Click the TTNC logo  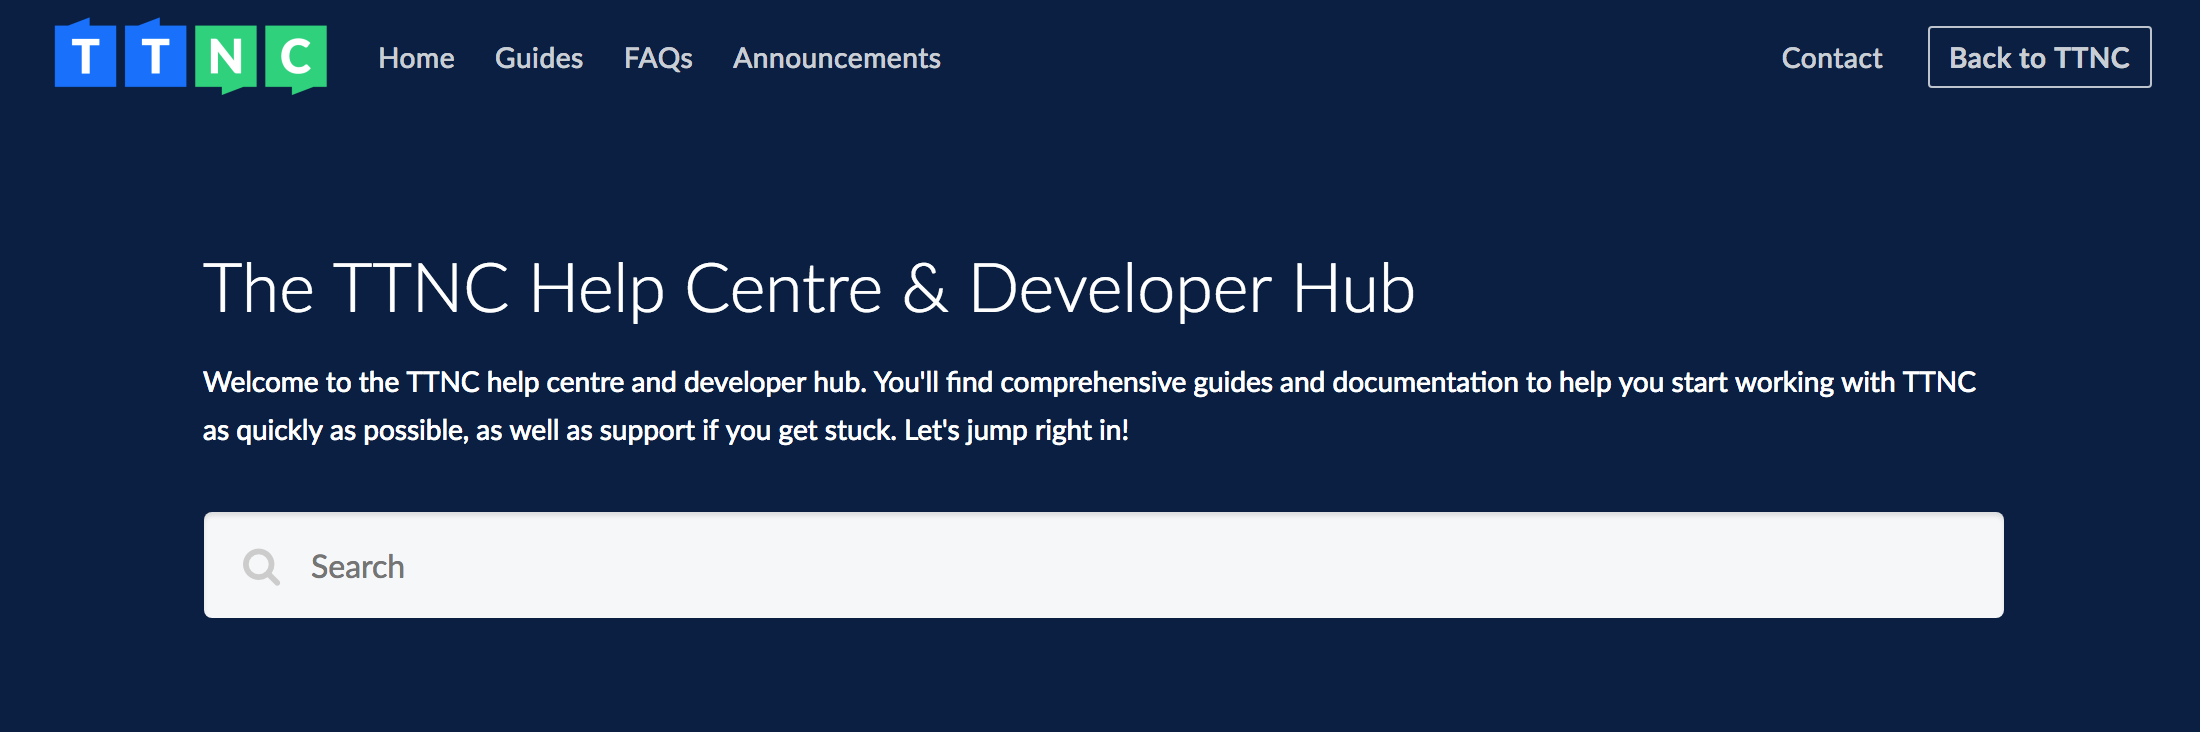tap(191, 56)
